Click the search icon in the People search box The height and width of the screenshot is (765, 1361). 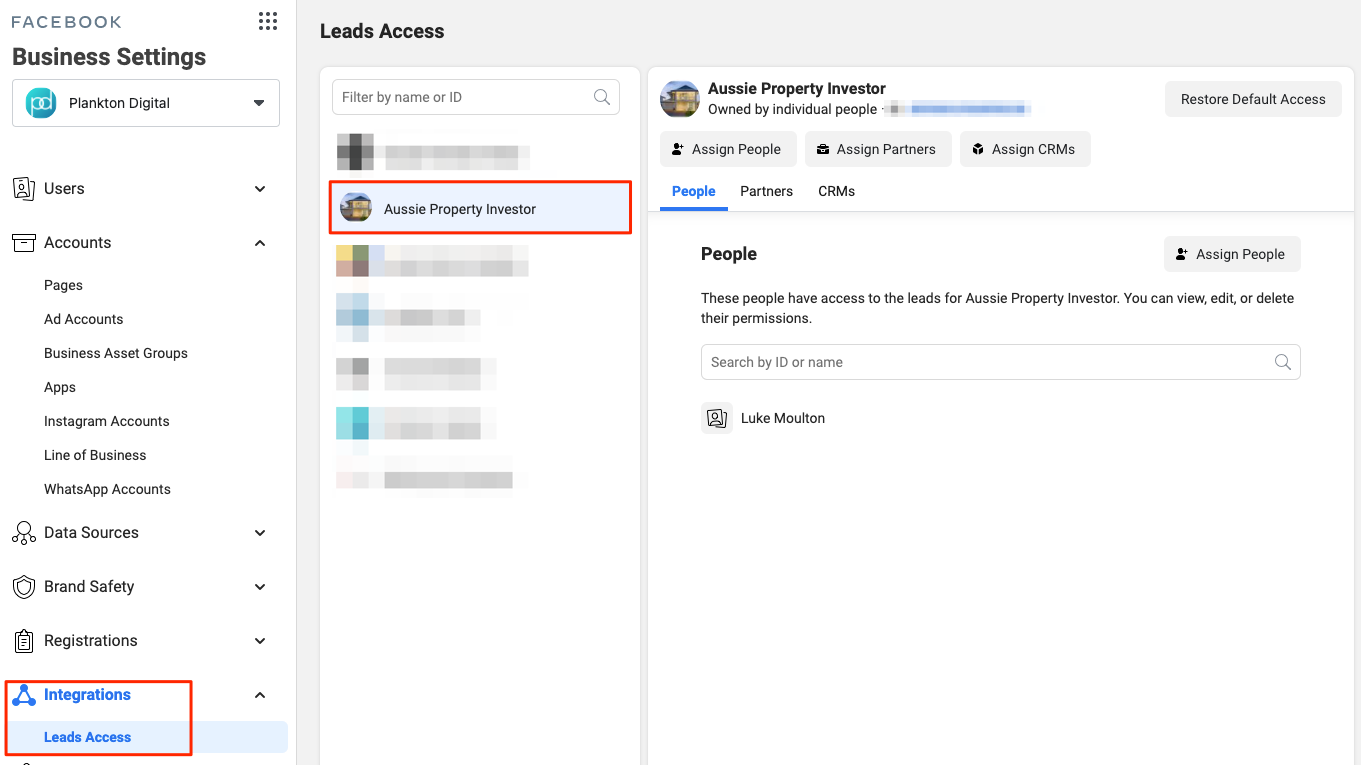point(1283,362)
